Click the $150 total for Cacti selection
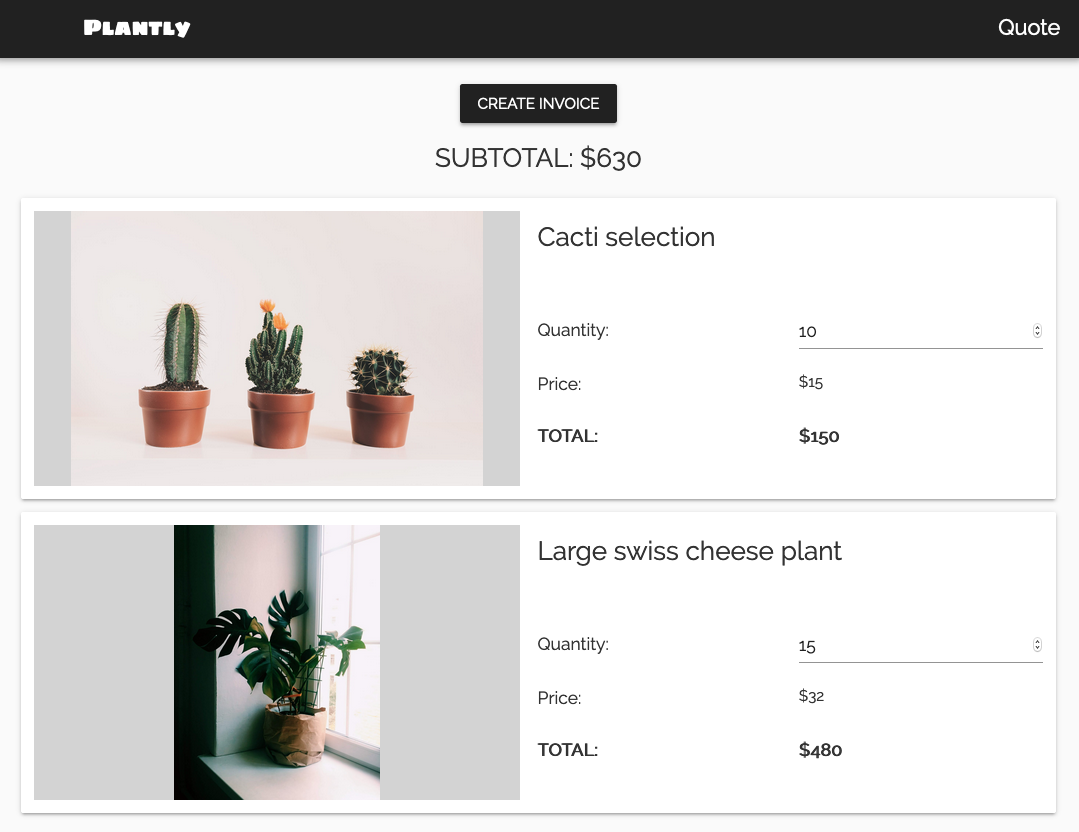 click(x=819, y=436)
